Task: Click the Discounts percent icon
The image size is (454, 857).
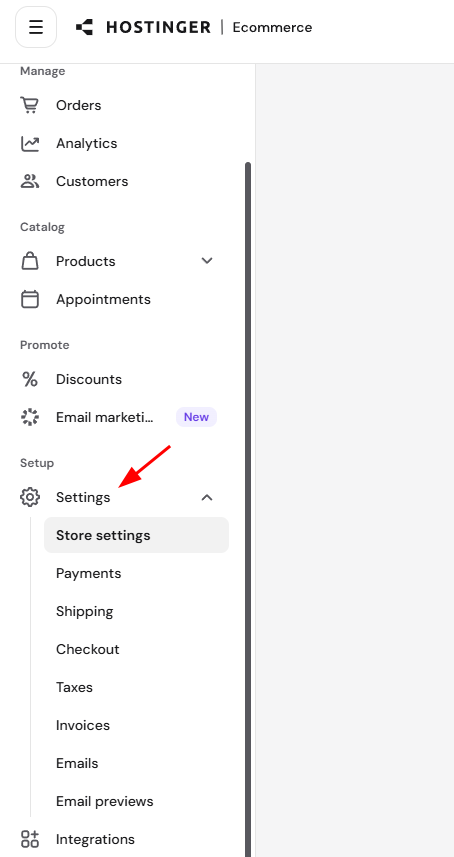Action: coord(30,379)
